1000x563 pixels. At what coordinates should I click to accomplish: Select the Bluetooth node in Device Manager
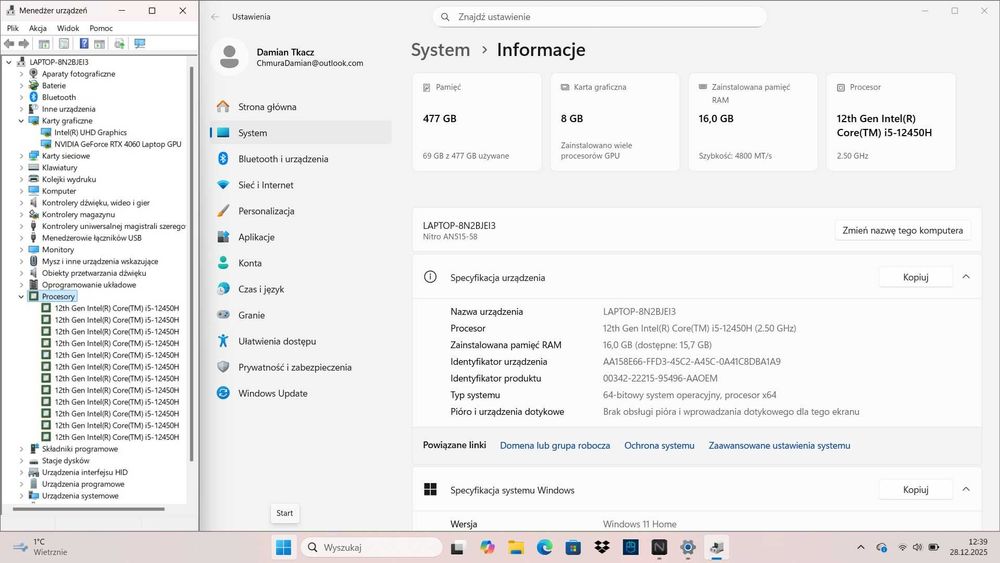click(x=59, y=98)
